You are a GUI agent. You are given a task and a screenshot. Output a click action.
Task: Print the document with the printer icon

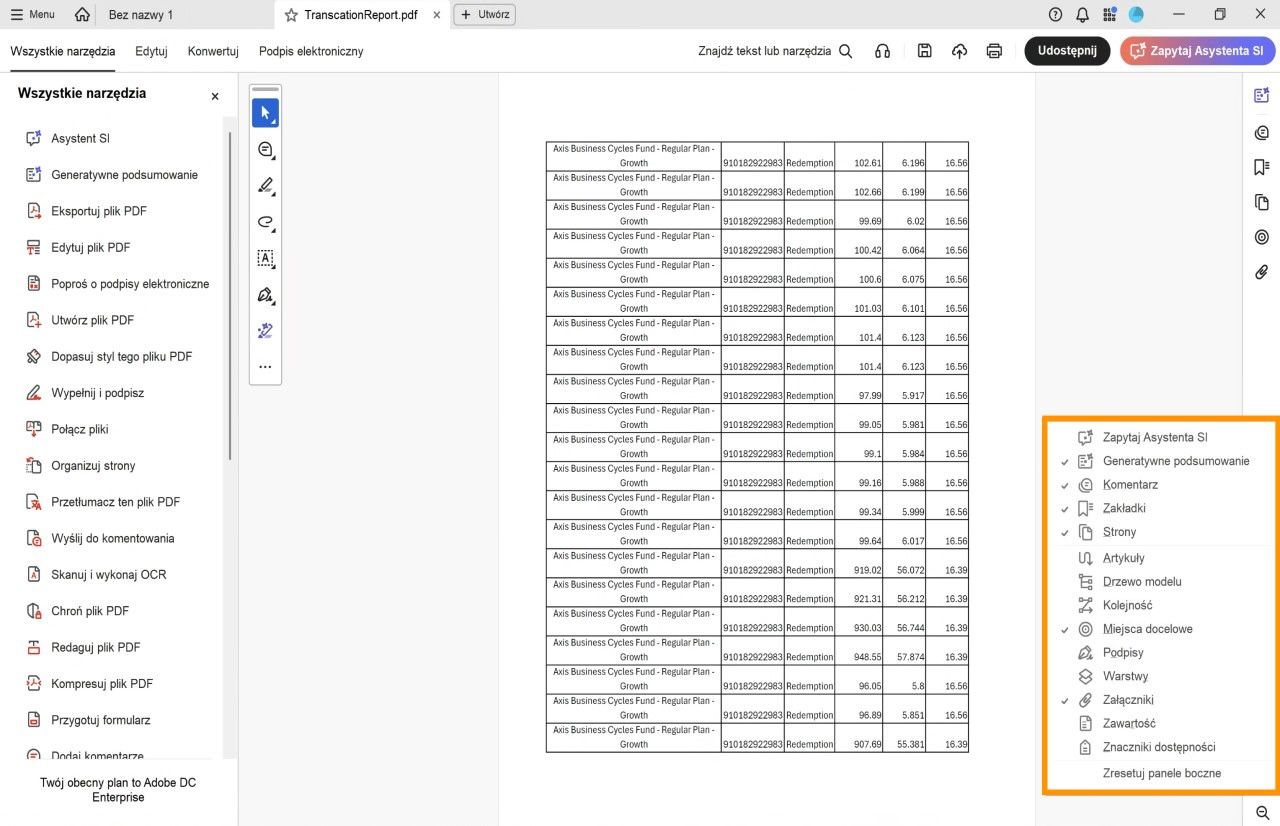[x=994, y=51]
